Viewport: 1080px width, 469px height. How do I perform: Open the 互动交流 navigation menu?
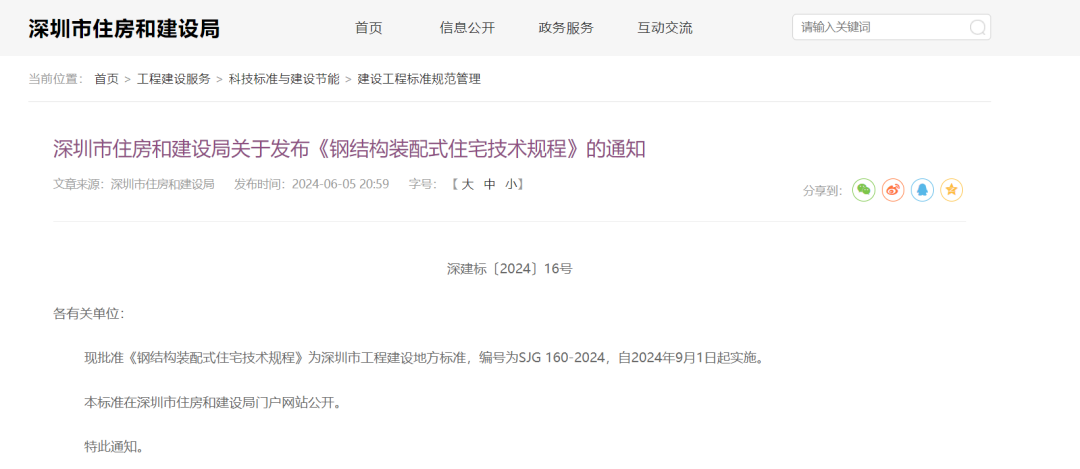pyautogui.click(x=665, y=28)
